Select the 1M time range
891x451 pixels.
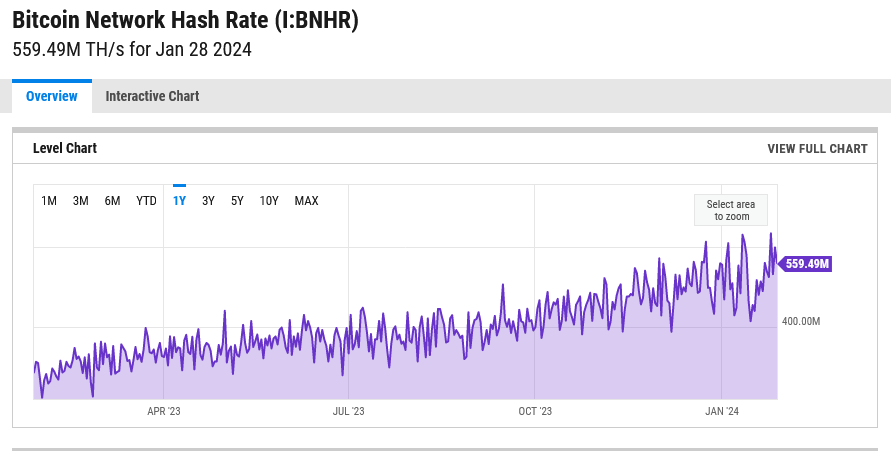pos(49,201)
